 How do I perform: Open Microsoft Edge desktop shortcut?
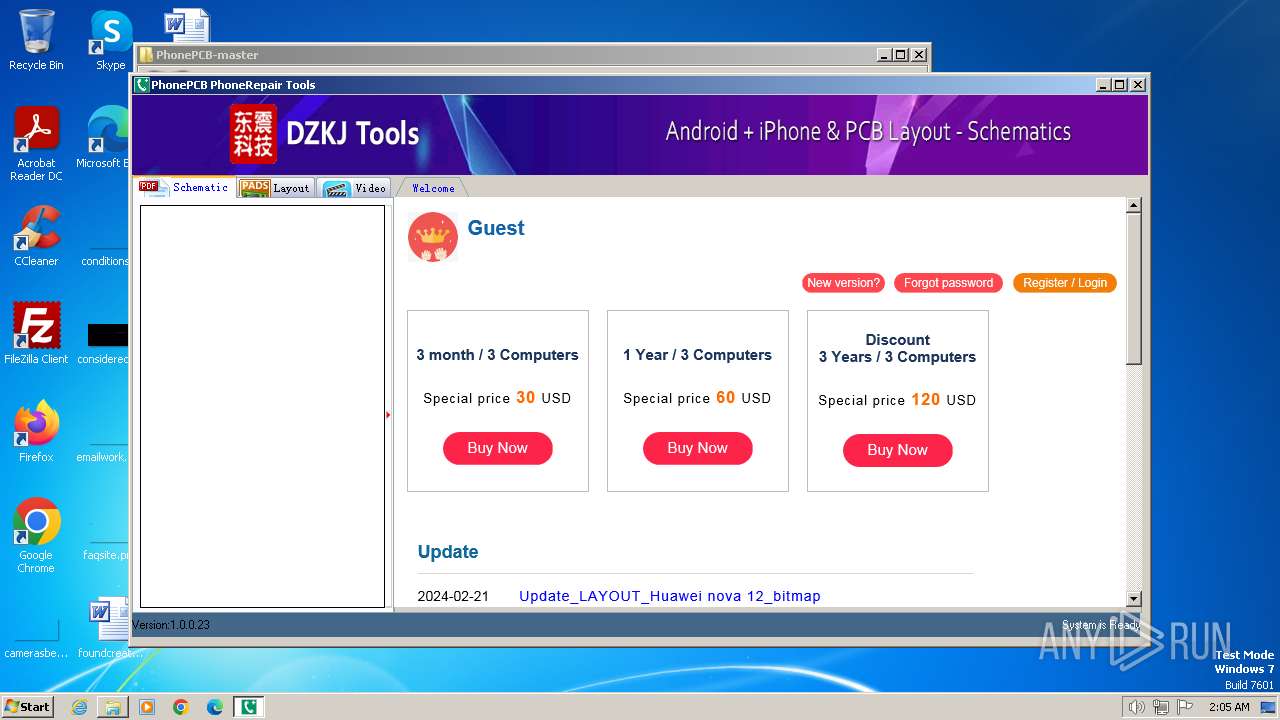pyautogui.click(x=108, y=138)
